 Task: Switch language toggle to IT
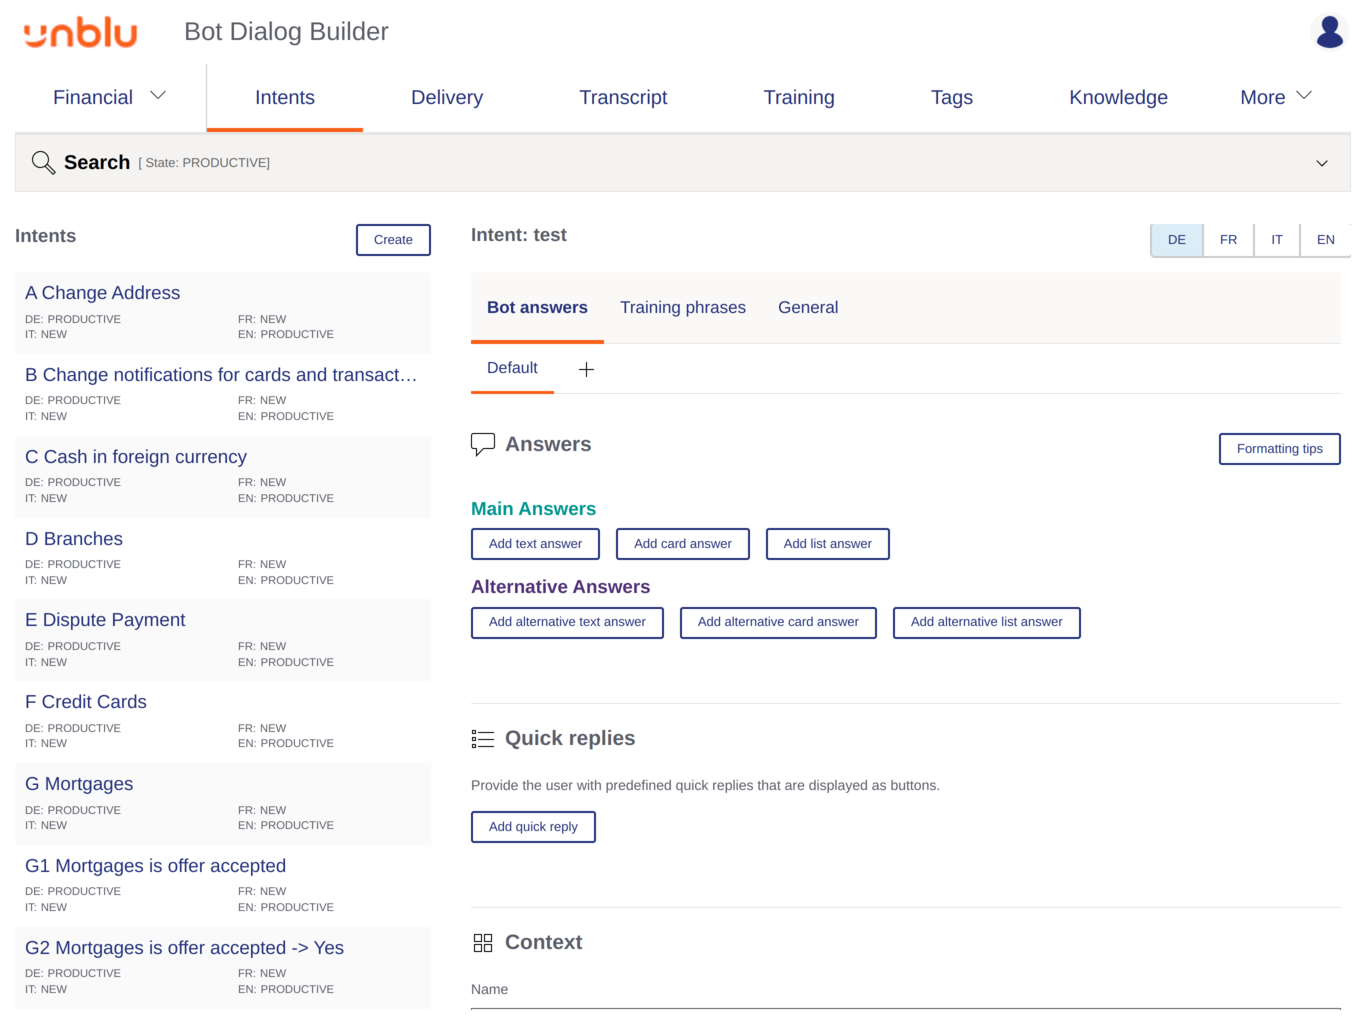pos(1276,240)
